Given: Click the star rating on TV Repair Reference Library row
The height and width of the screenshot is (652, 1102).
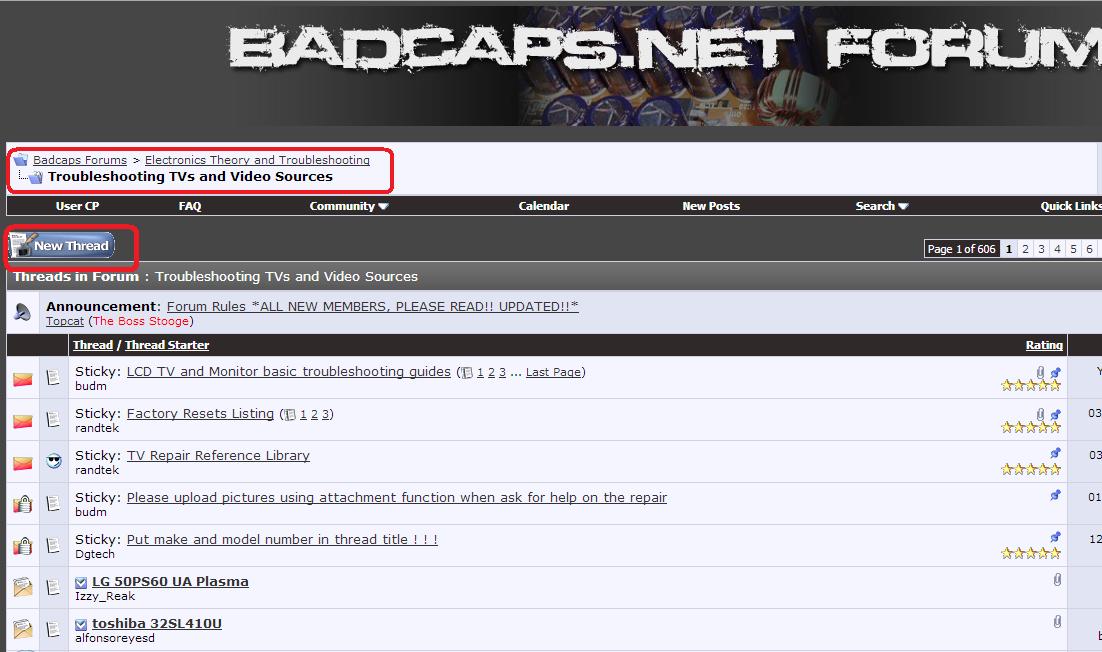Looking at the screenshot, I should (x=1030, y=469).
